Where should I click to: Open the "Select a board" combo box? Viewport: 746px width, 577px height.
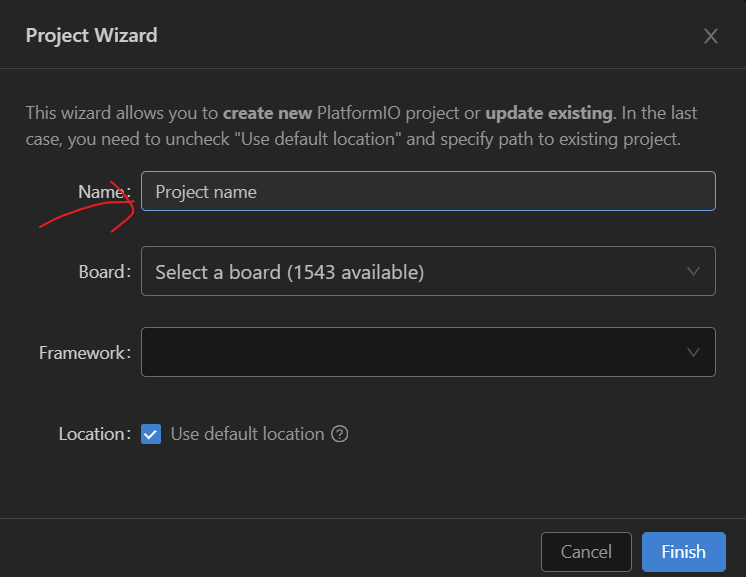(420, 271)
